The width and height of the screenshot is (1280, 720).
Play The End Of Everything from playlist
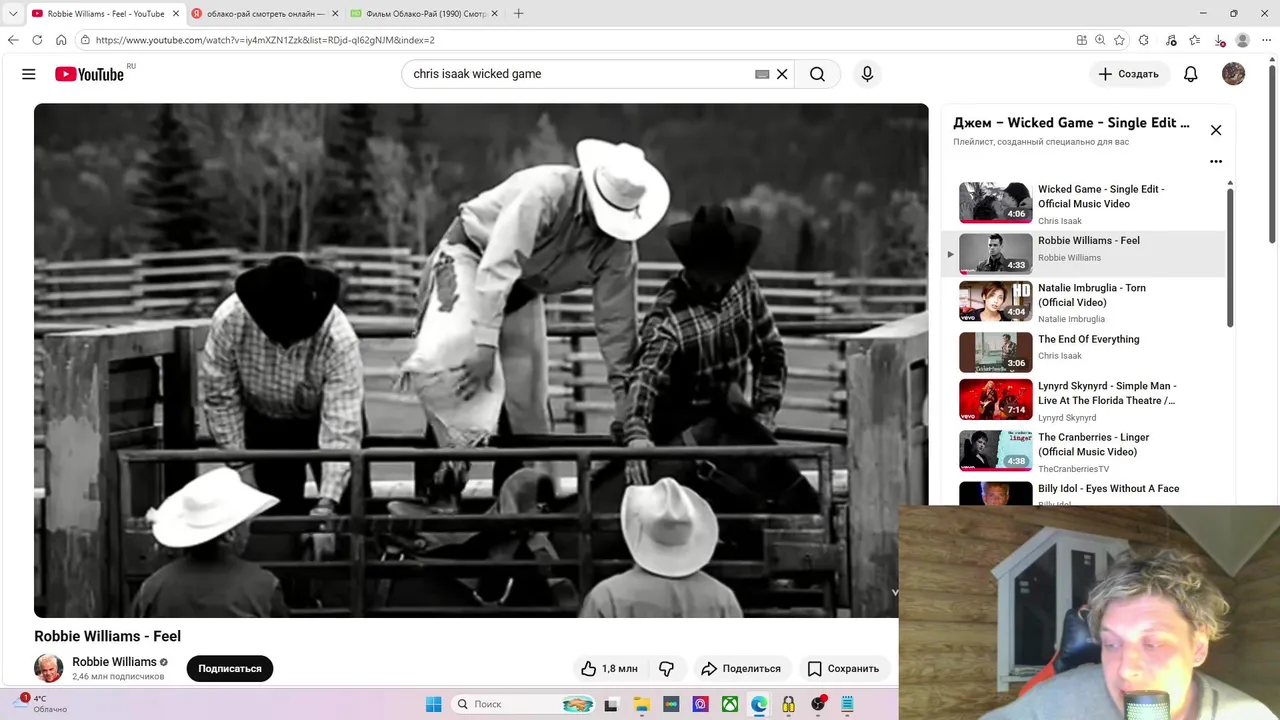(x=1083, y=352)
